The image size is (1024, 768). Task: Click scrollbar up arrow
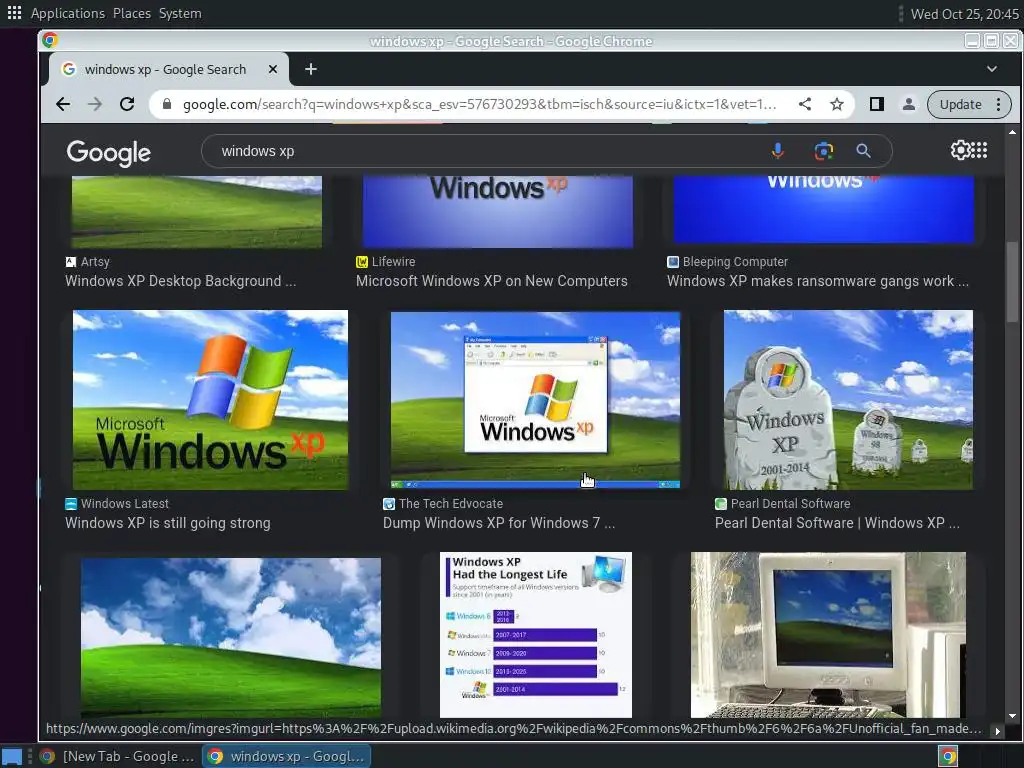[1012, 133]
